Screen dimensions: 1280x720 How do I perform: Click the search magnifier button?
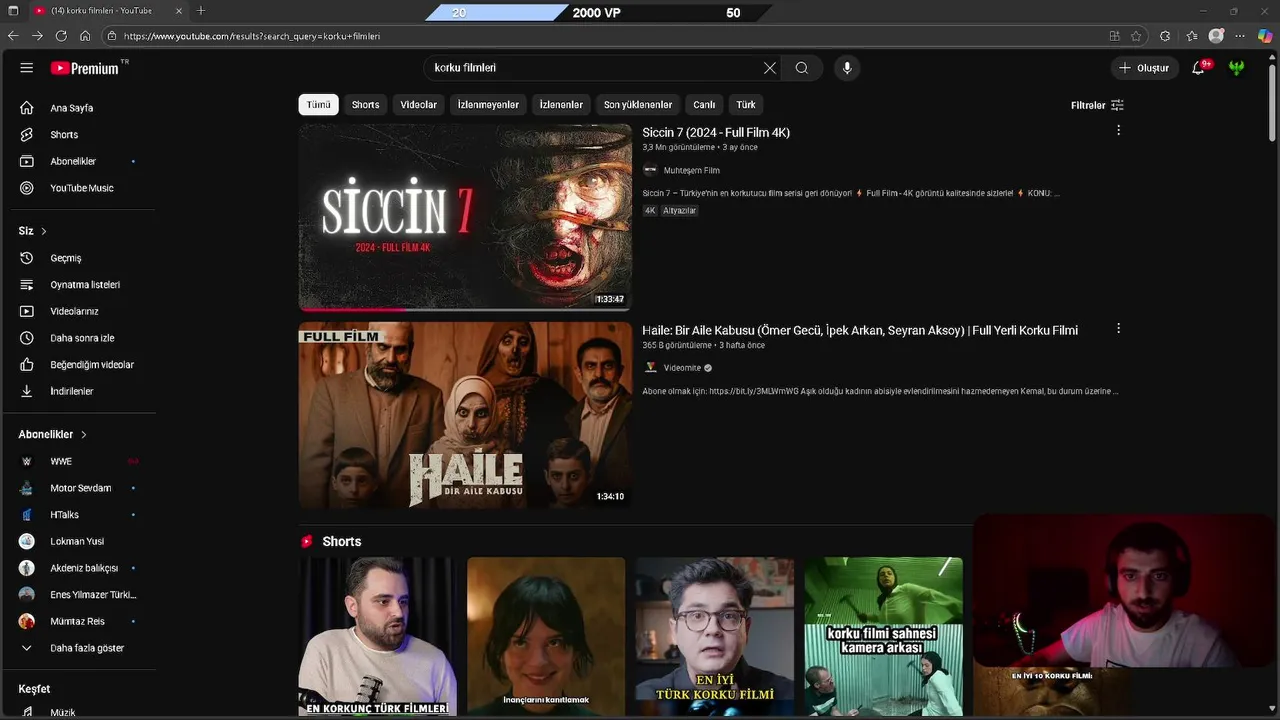tap(801, 68)
